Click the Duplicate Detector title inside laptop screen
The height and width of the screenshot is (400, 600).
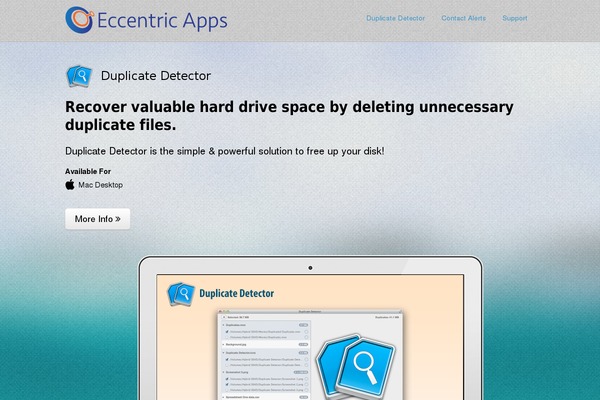236,294
